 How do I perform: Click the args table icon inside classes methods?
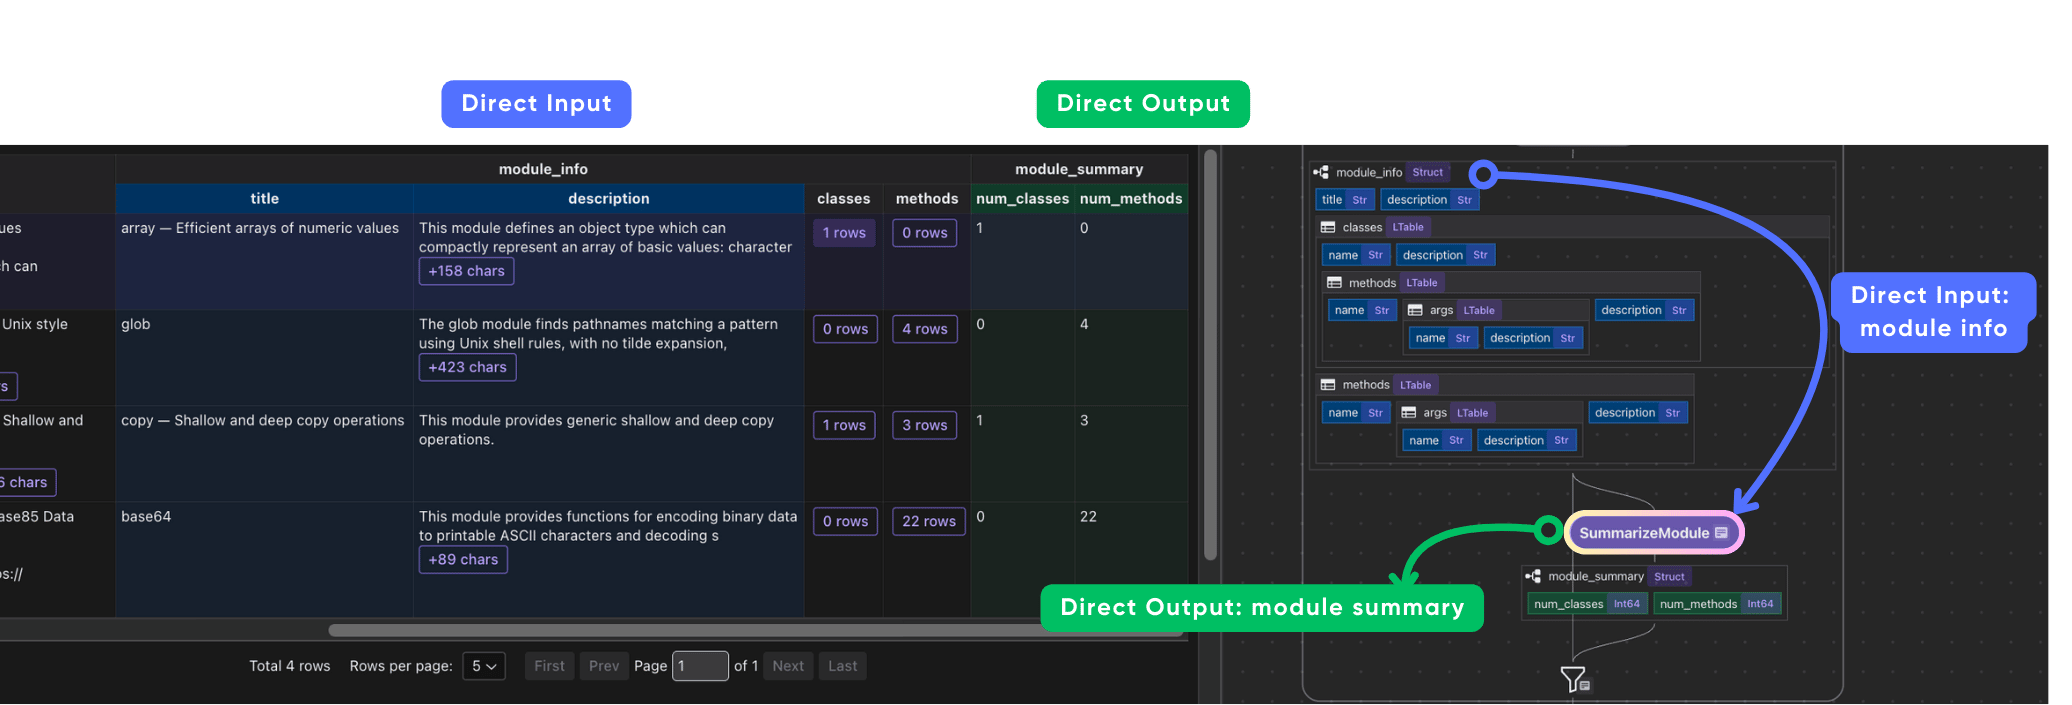tap(1415, 310)
